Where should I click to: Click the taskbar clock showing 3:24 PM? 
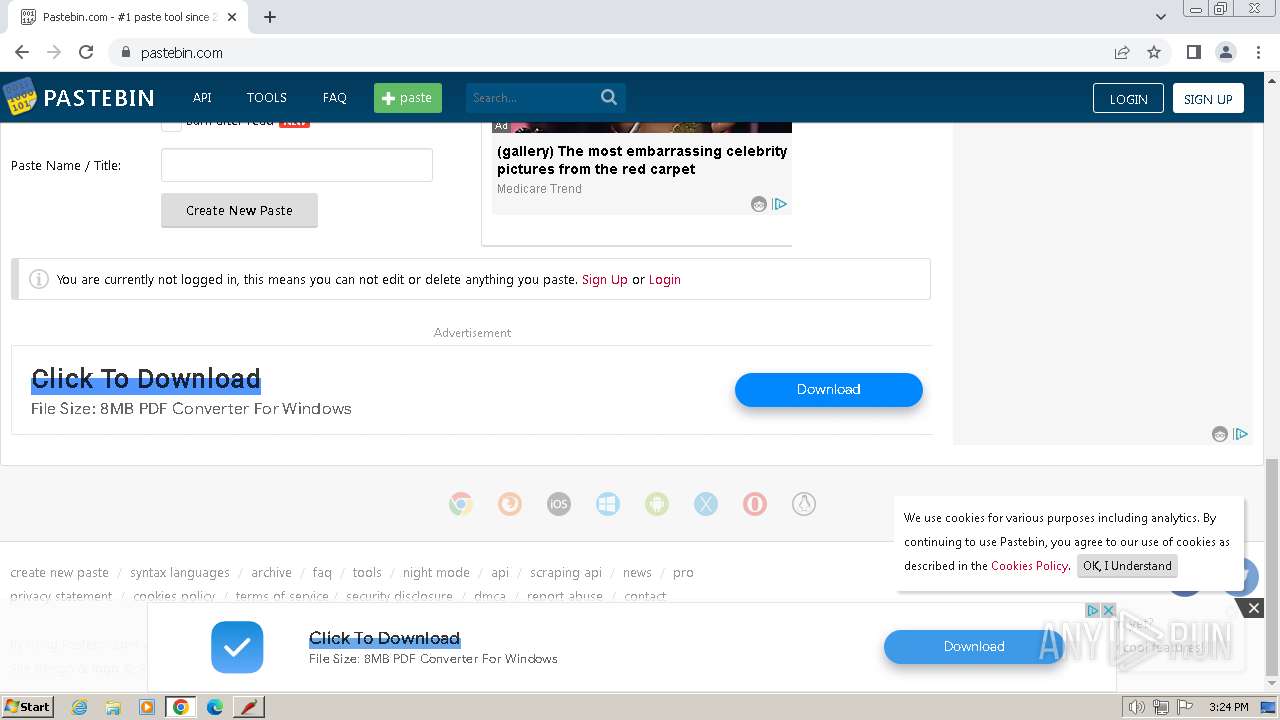tap(1228, 707)
